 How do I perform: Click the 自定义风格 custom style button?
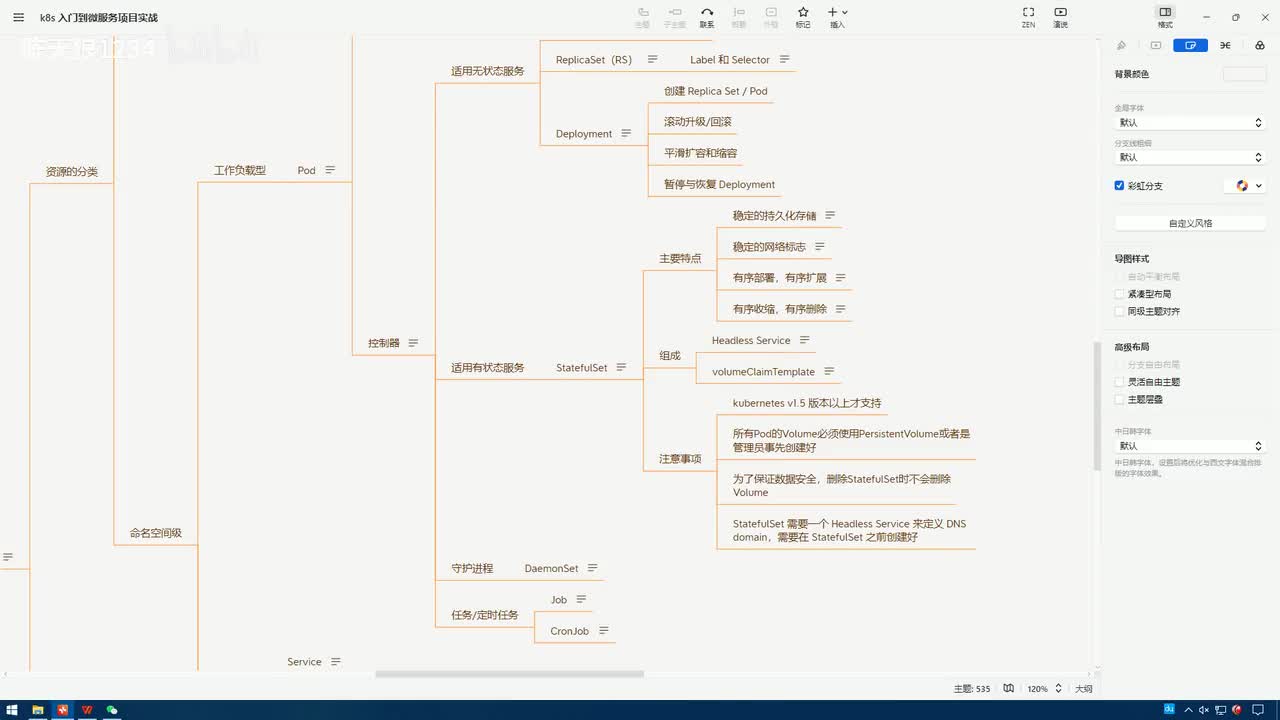[1190, 223]
